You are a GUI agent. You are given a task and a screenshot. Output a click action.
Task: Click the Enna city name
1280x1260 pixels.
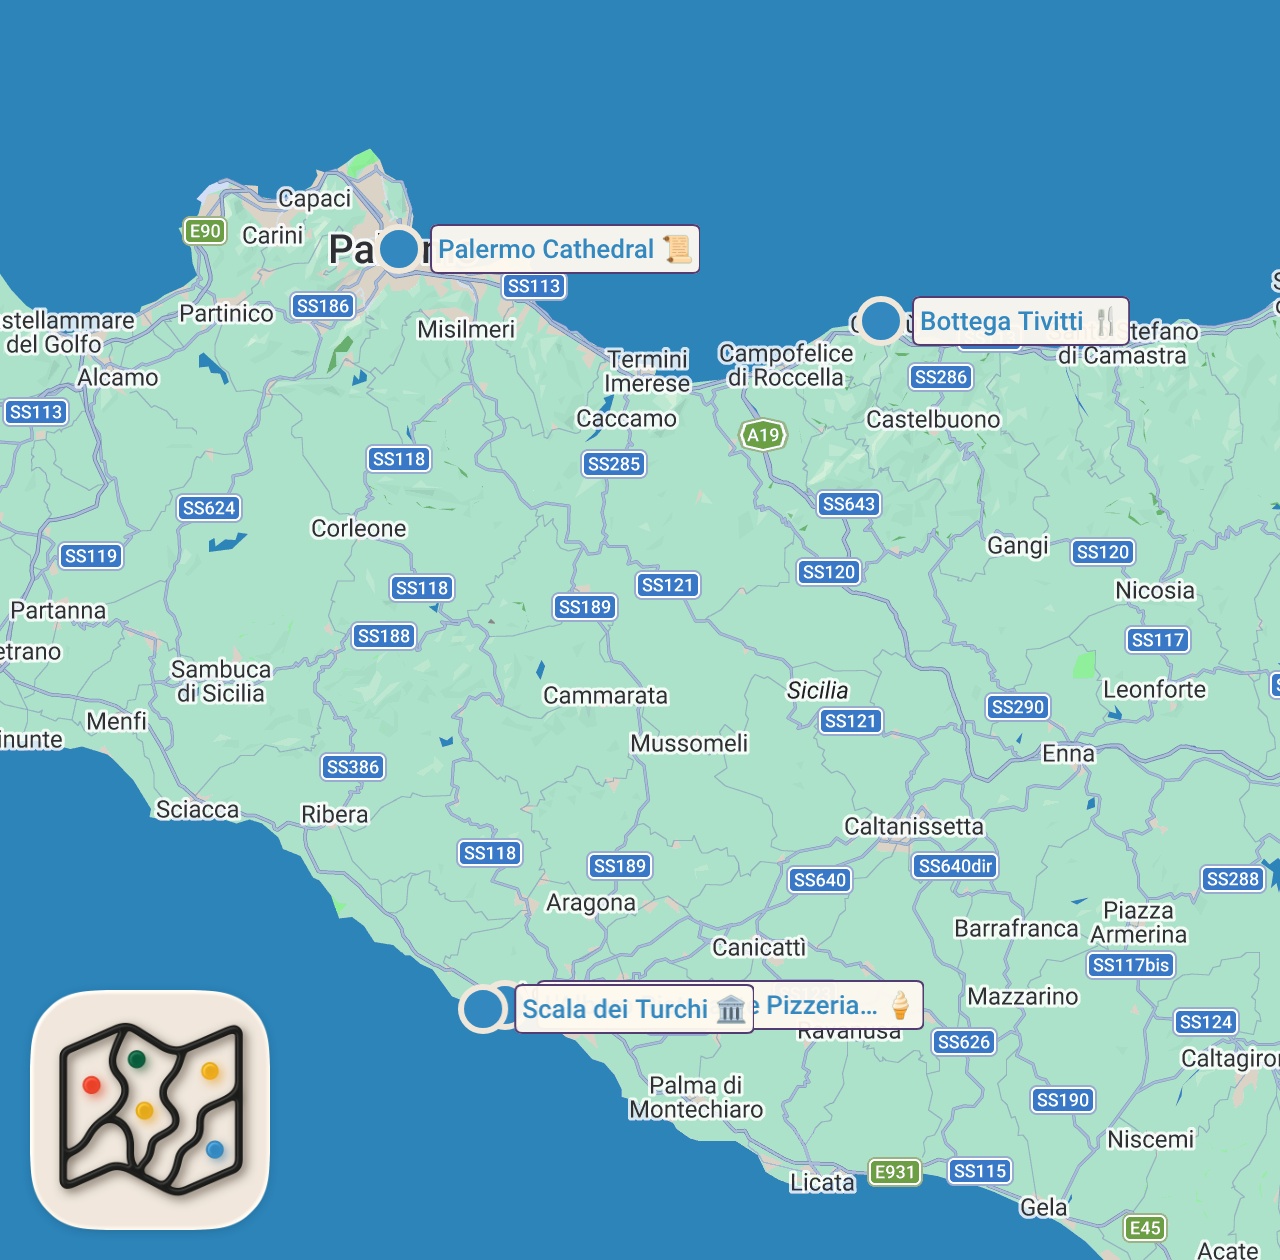(1068, 753)
